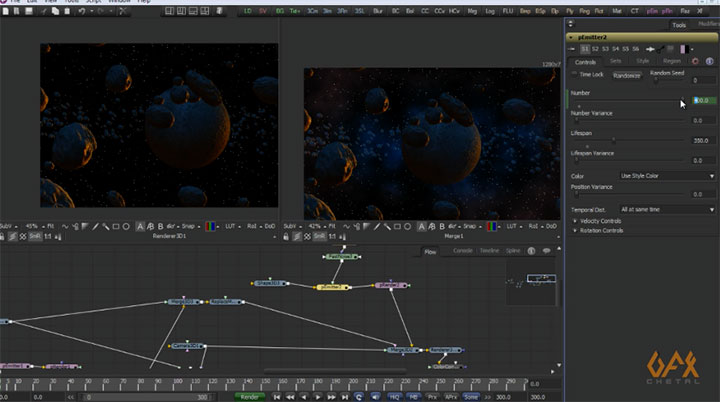Click ellipse mask icon in Merge1 viewer toolbar
This screenshot has height=402, width=720.
point(407,226)
